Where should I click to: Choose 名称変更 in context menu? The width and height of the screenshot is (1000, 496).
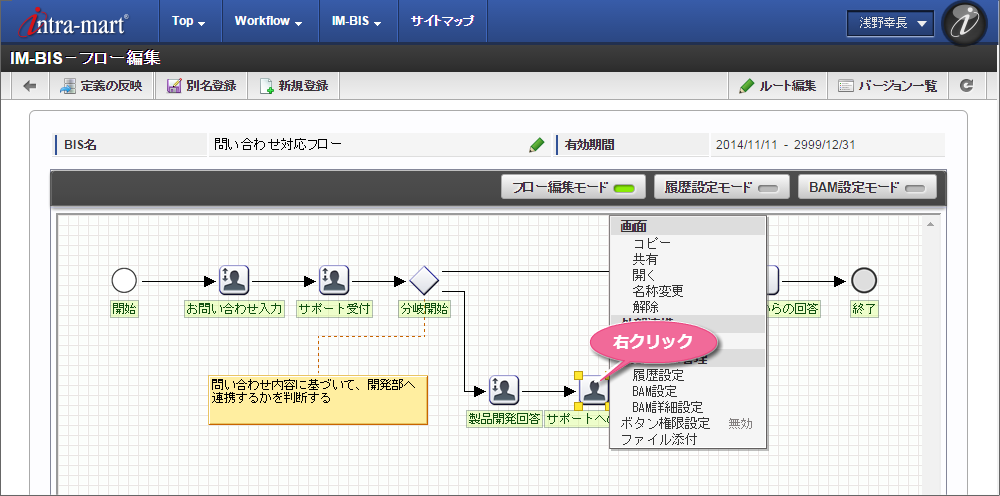pyautogui.click(x=658, y=291)
